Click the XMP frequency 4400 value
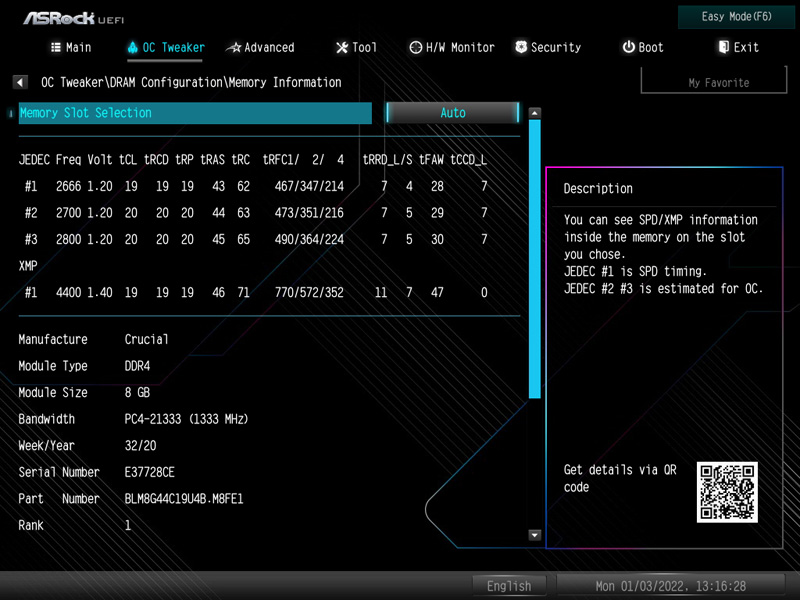The width and height of the screenshot is (800, 600). 68,292
